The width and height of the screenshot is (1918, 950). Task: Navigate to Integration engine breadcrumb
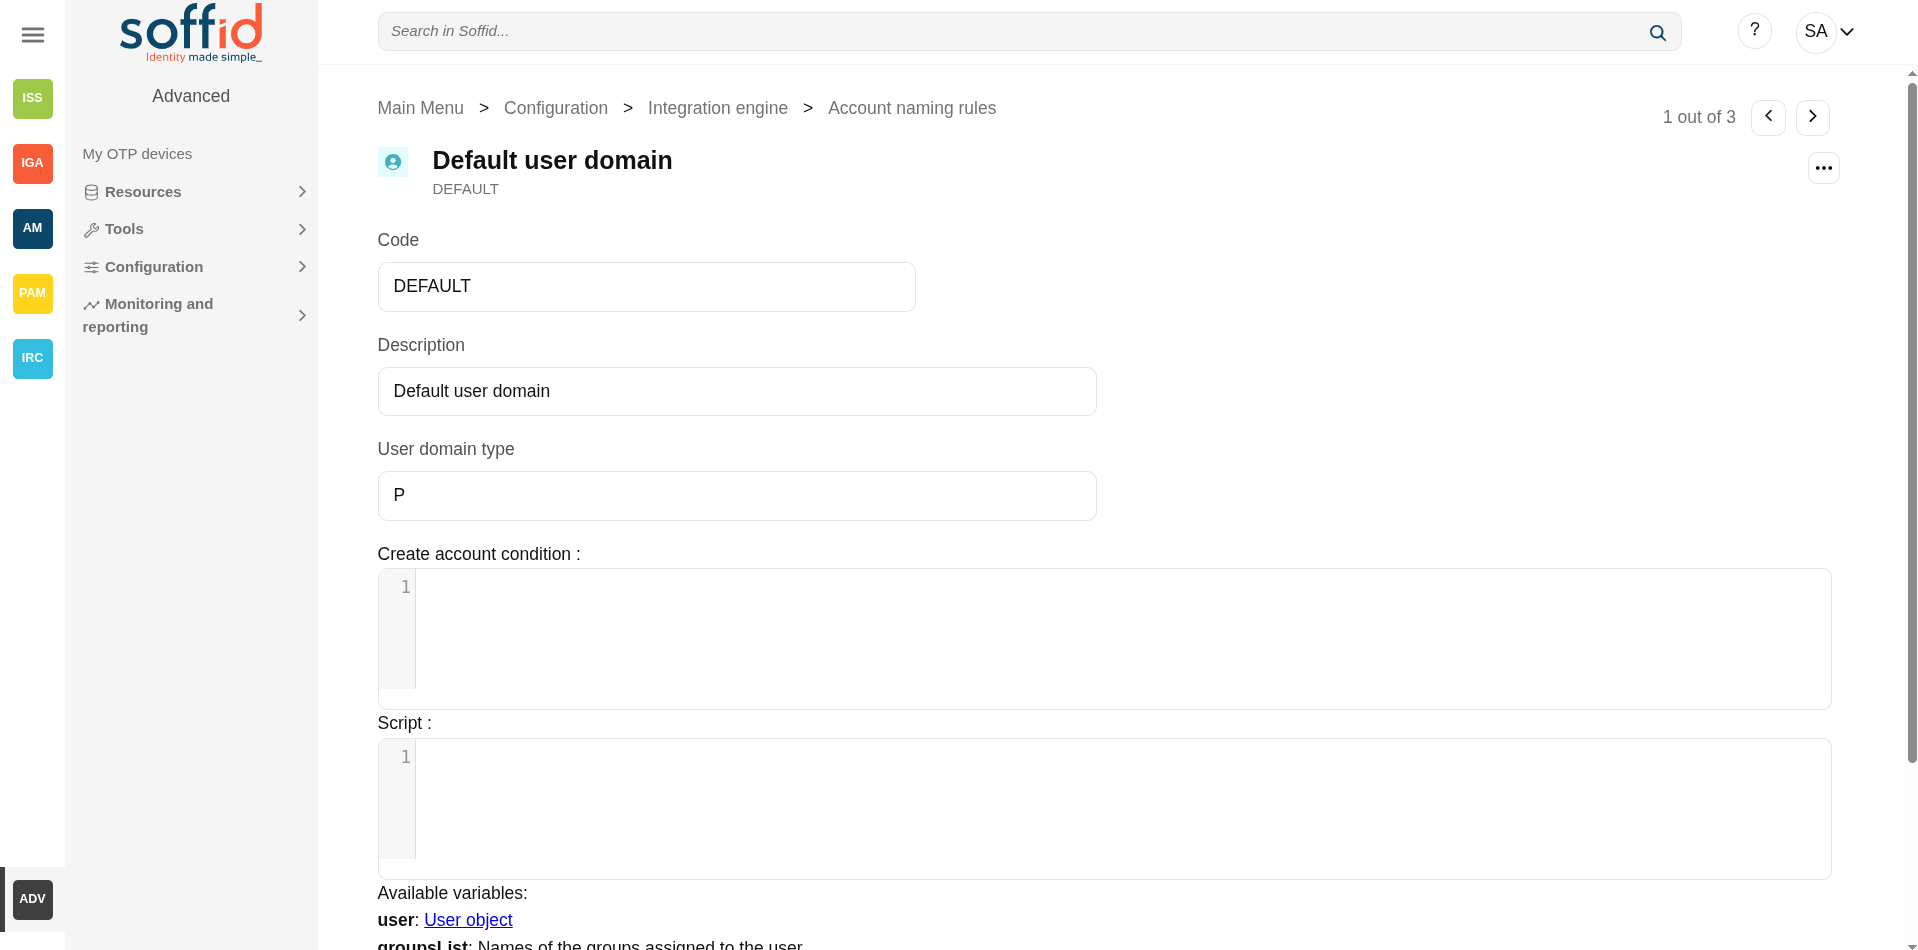[x=718, y=108]
